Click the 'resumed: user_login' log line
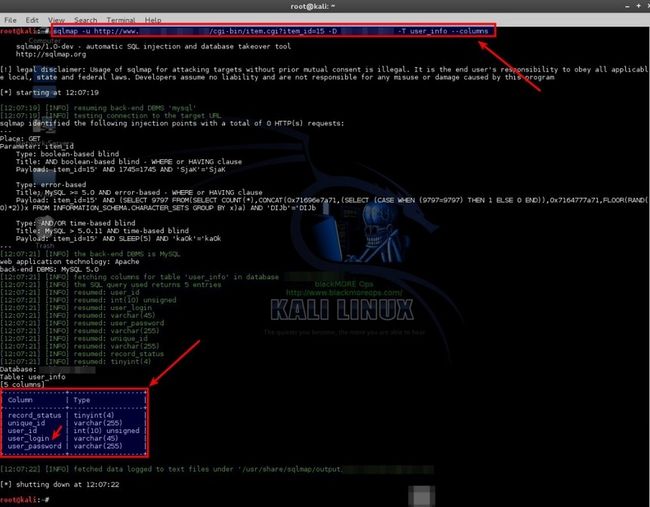This screenshot has width=650, height=507. point(76,308)
